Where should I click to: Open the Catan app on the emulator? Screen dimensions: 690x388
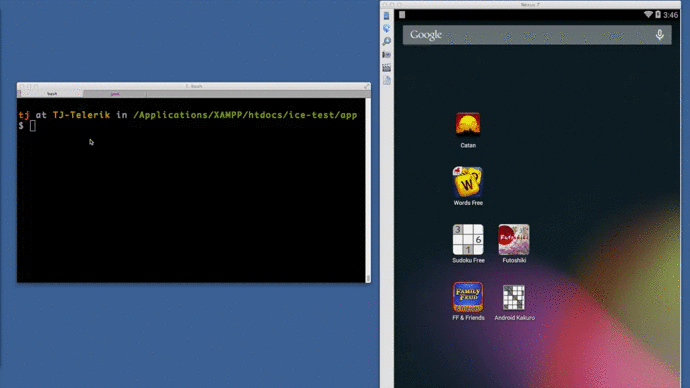(468, 125)
